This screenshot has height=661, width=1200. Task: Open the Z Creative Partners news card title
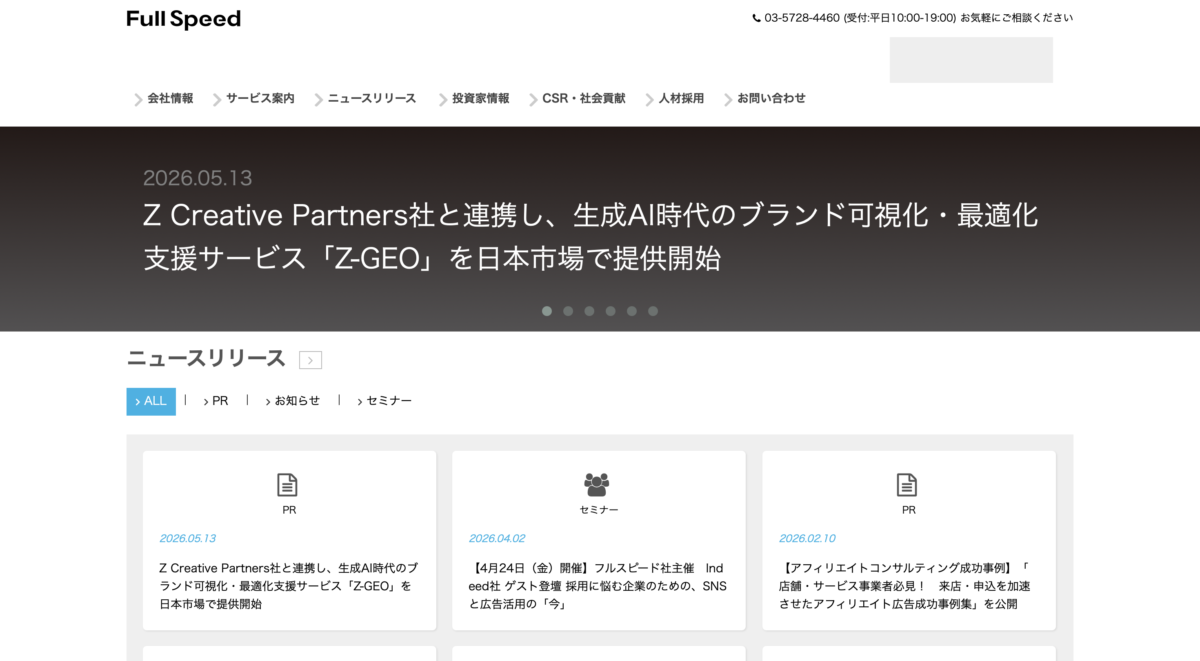click(289, 586)
